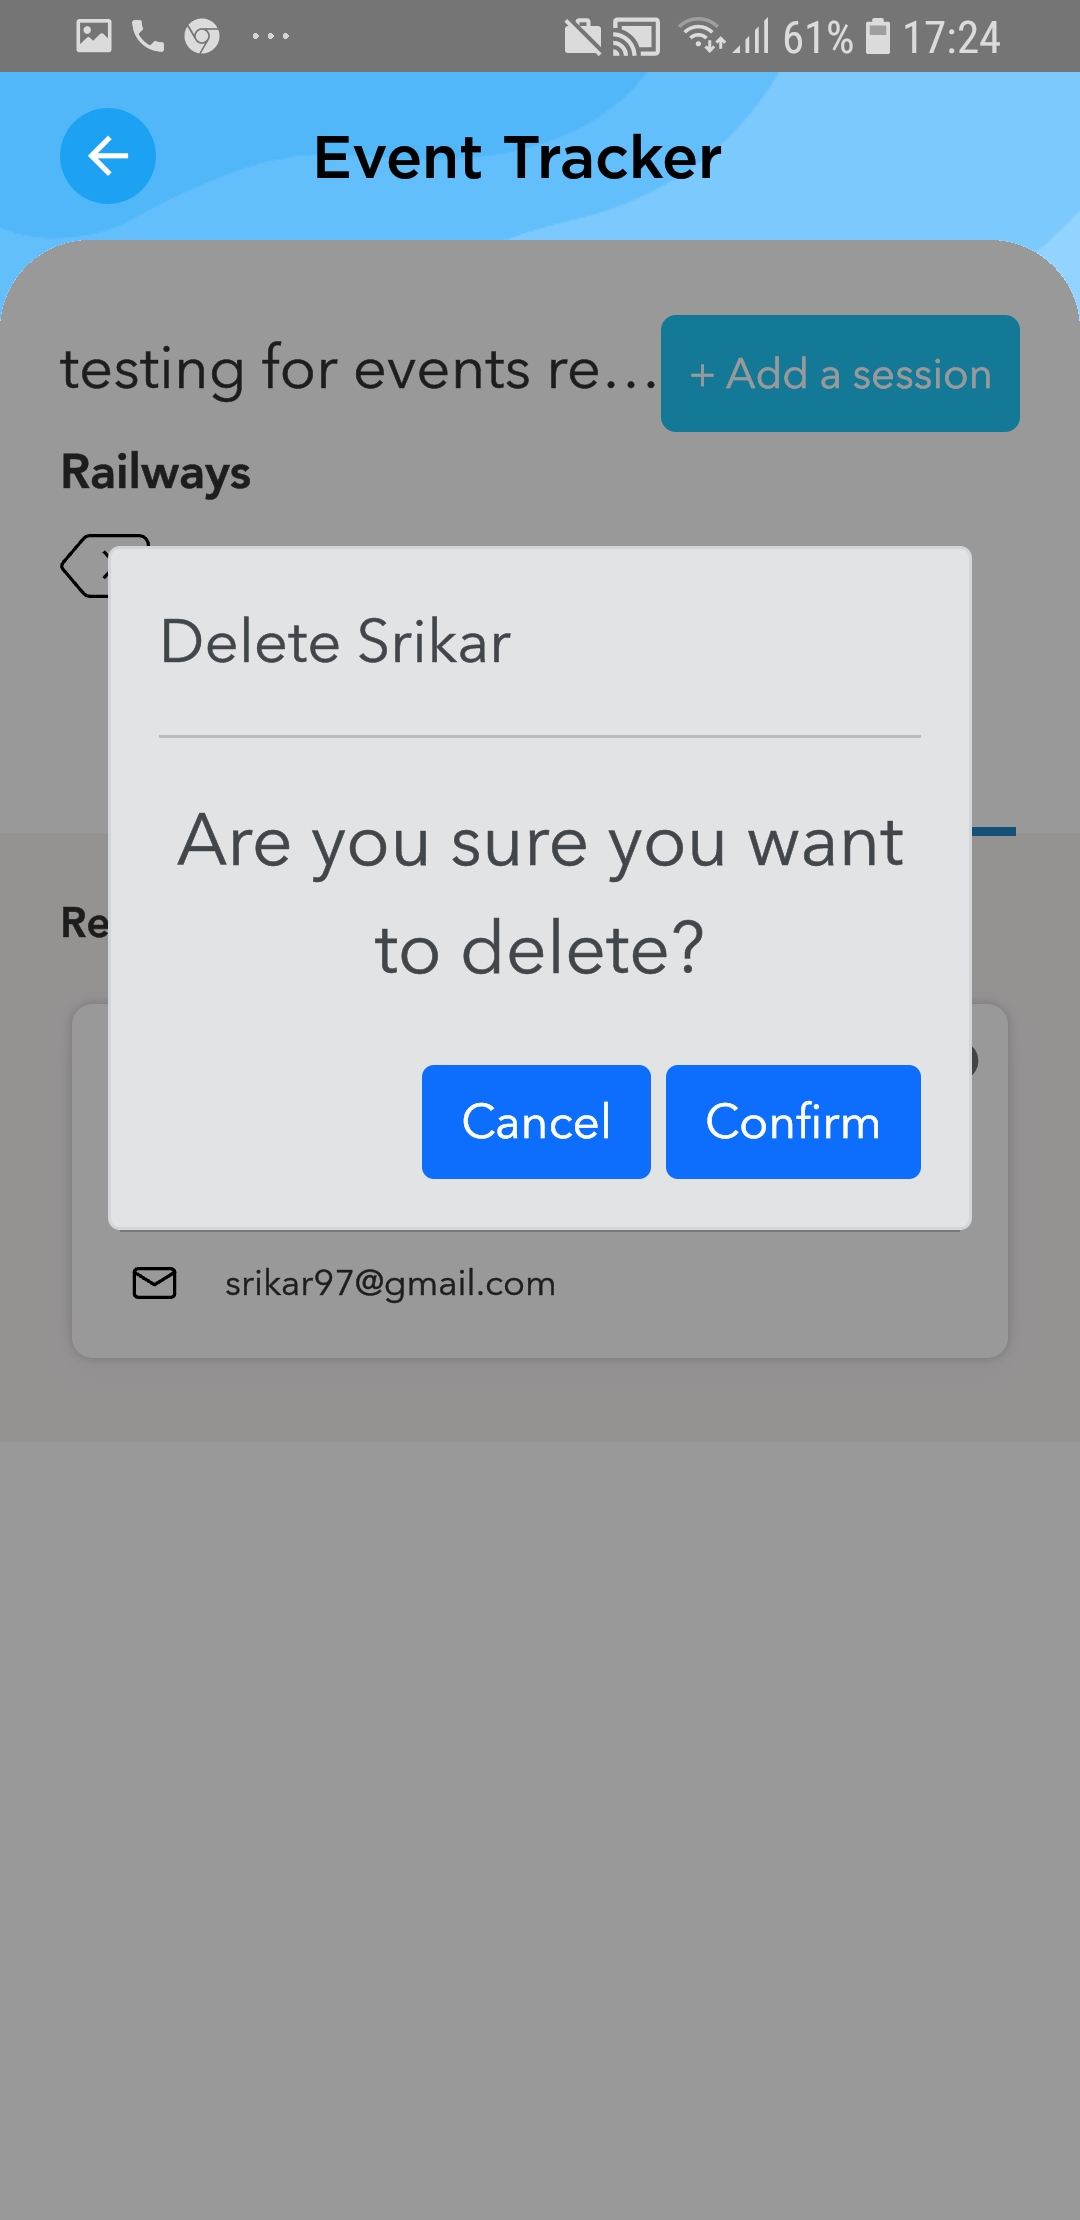Tap the phone call status icon

click(x=148, y=37)
